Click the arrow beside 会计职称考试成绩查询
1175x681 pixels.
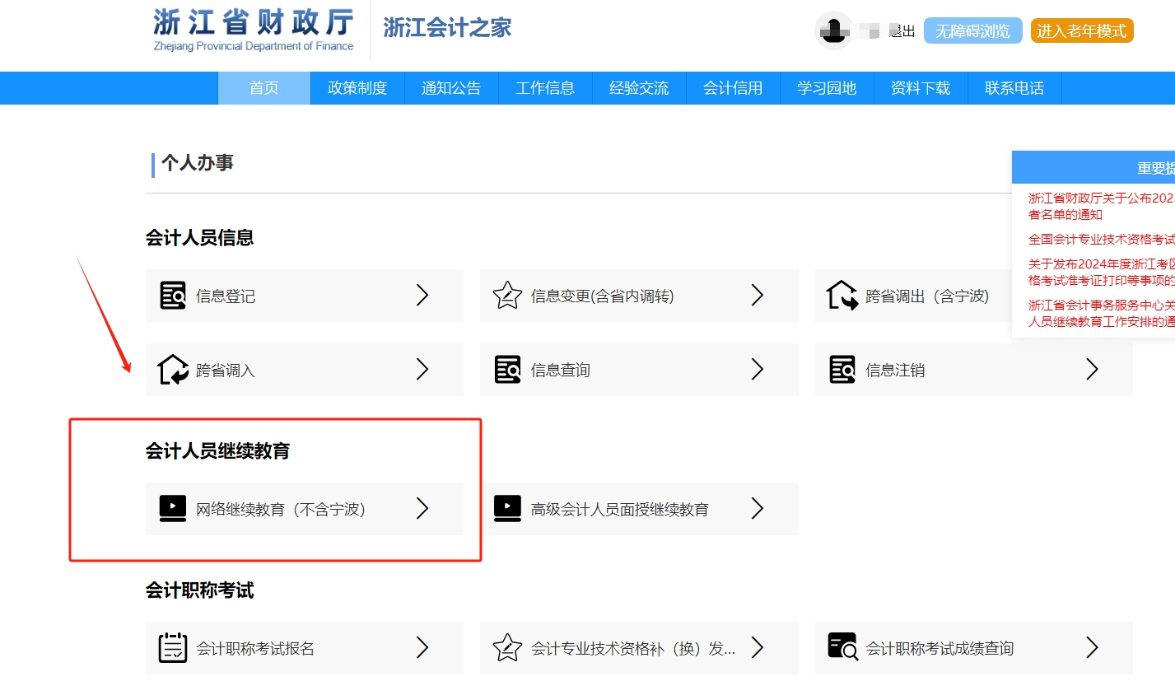pos(1092,648)
